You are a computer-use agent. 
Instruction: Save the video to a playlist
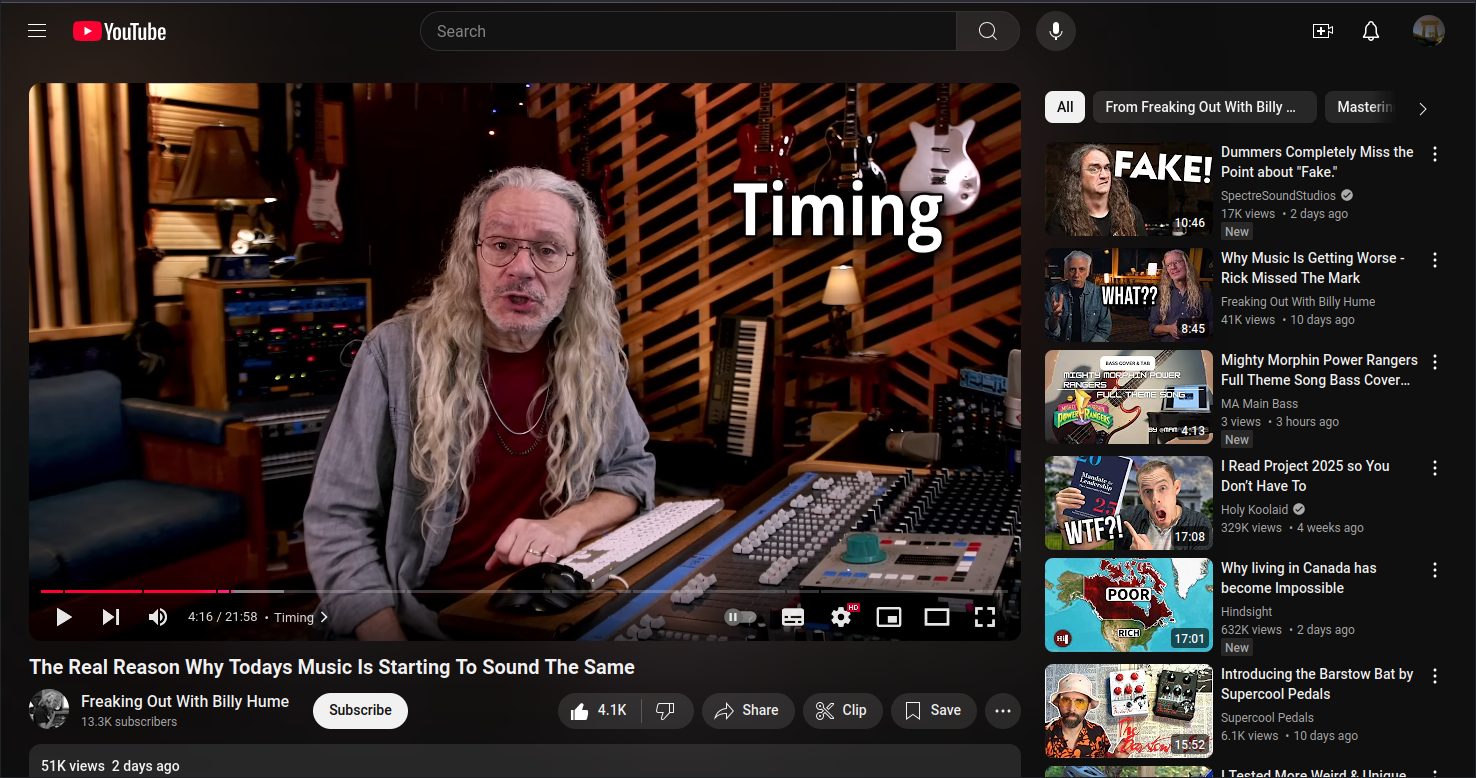coord(933,711)
